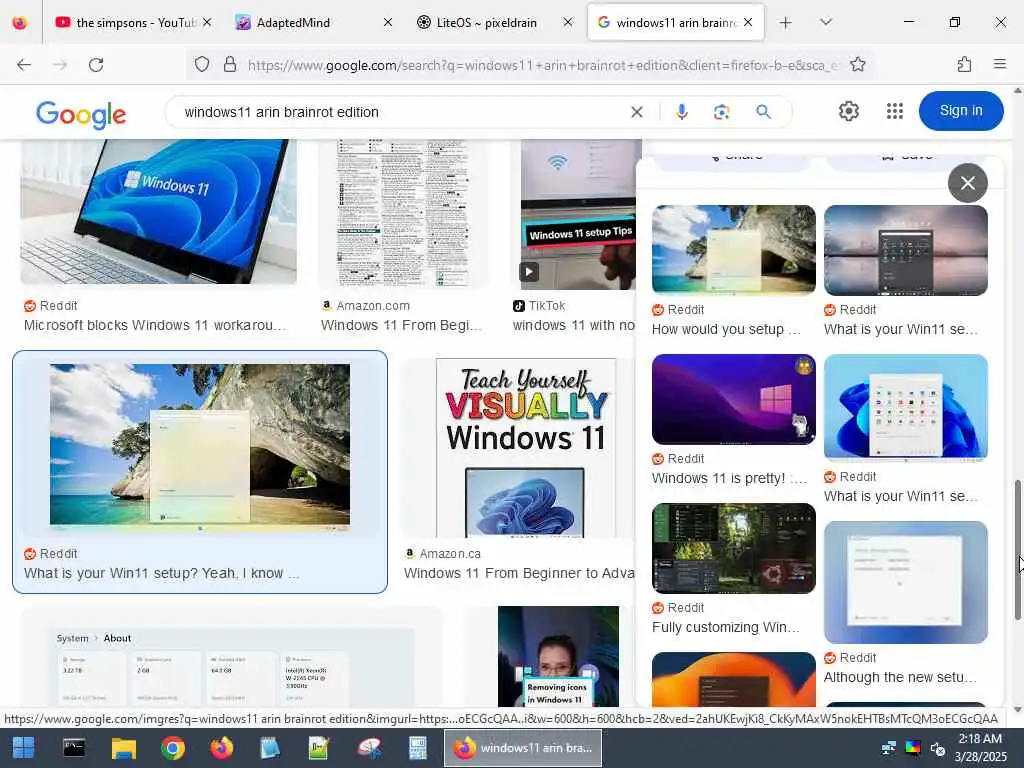1024x768 pixels.
Task: Open Removing icons in Windows 11 video result
Action: pos(558,656)
